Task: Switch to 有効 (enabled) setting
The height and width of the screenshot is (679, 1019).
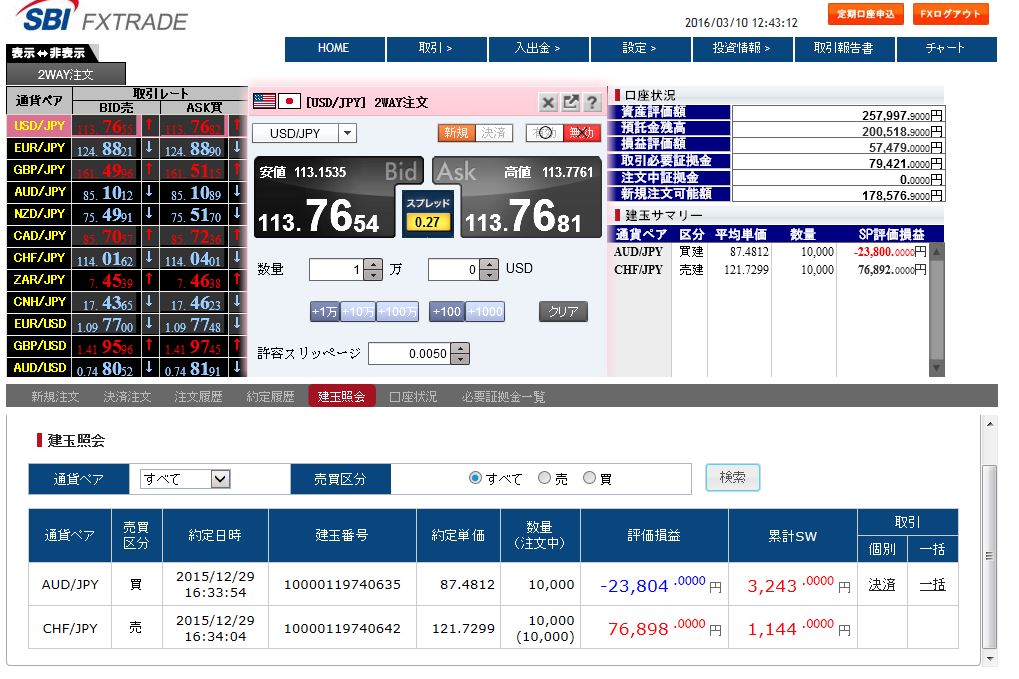Action: click(545, 133)
